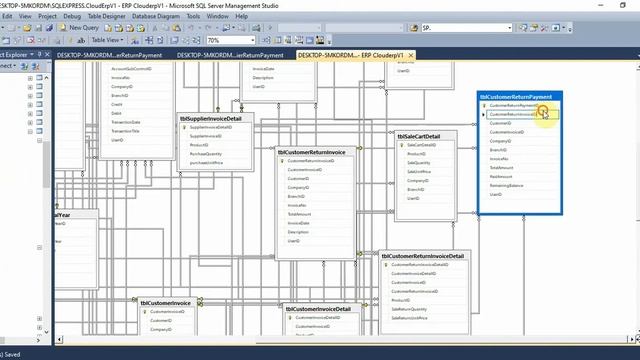
Task: Click the Paste icon in the standard toolbar
Action: [x=176, y=28]
